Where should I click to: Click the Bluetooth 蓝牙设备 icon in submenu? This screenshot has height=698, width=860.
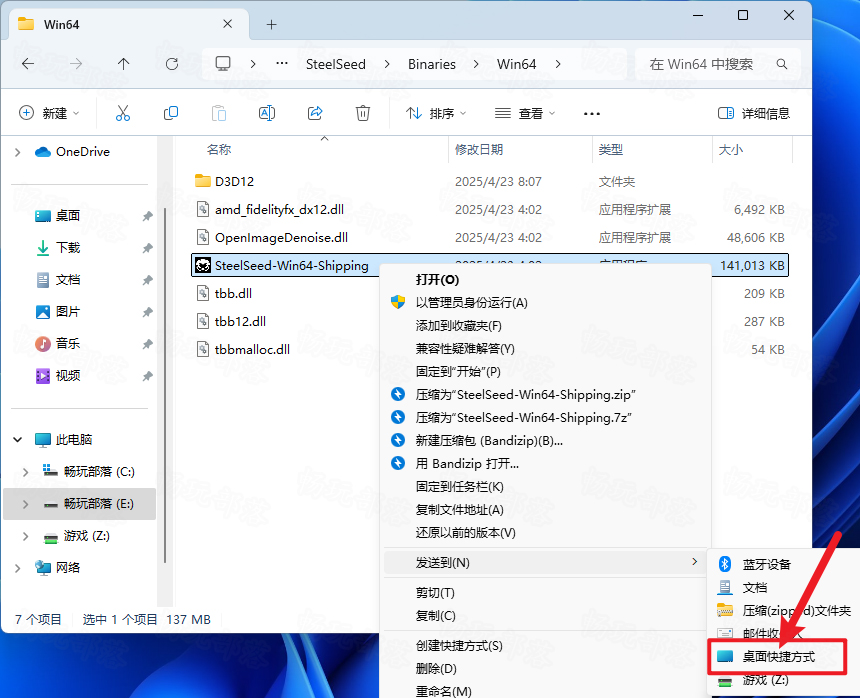[x=725, y=564]
